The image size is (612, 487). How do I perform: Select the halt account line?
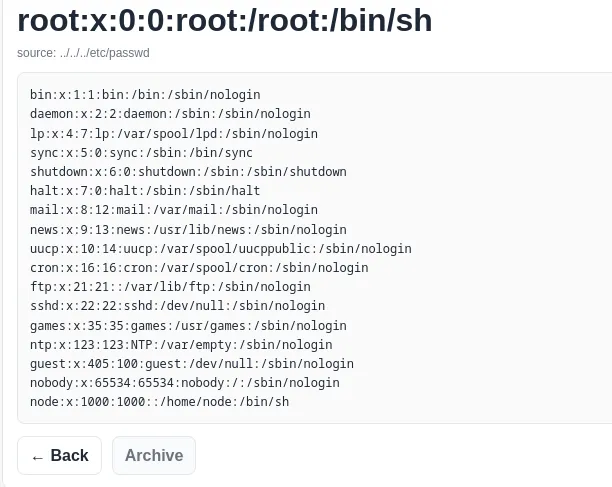tap(145, 191)
